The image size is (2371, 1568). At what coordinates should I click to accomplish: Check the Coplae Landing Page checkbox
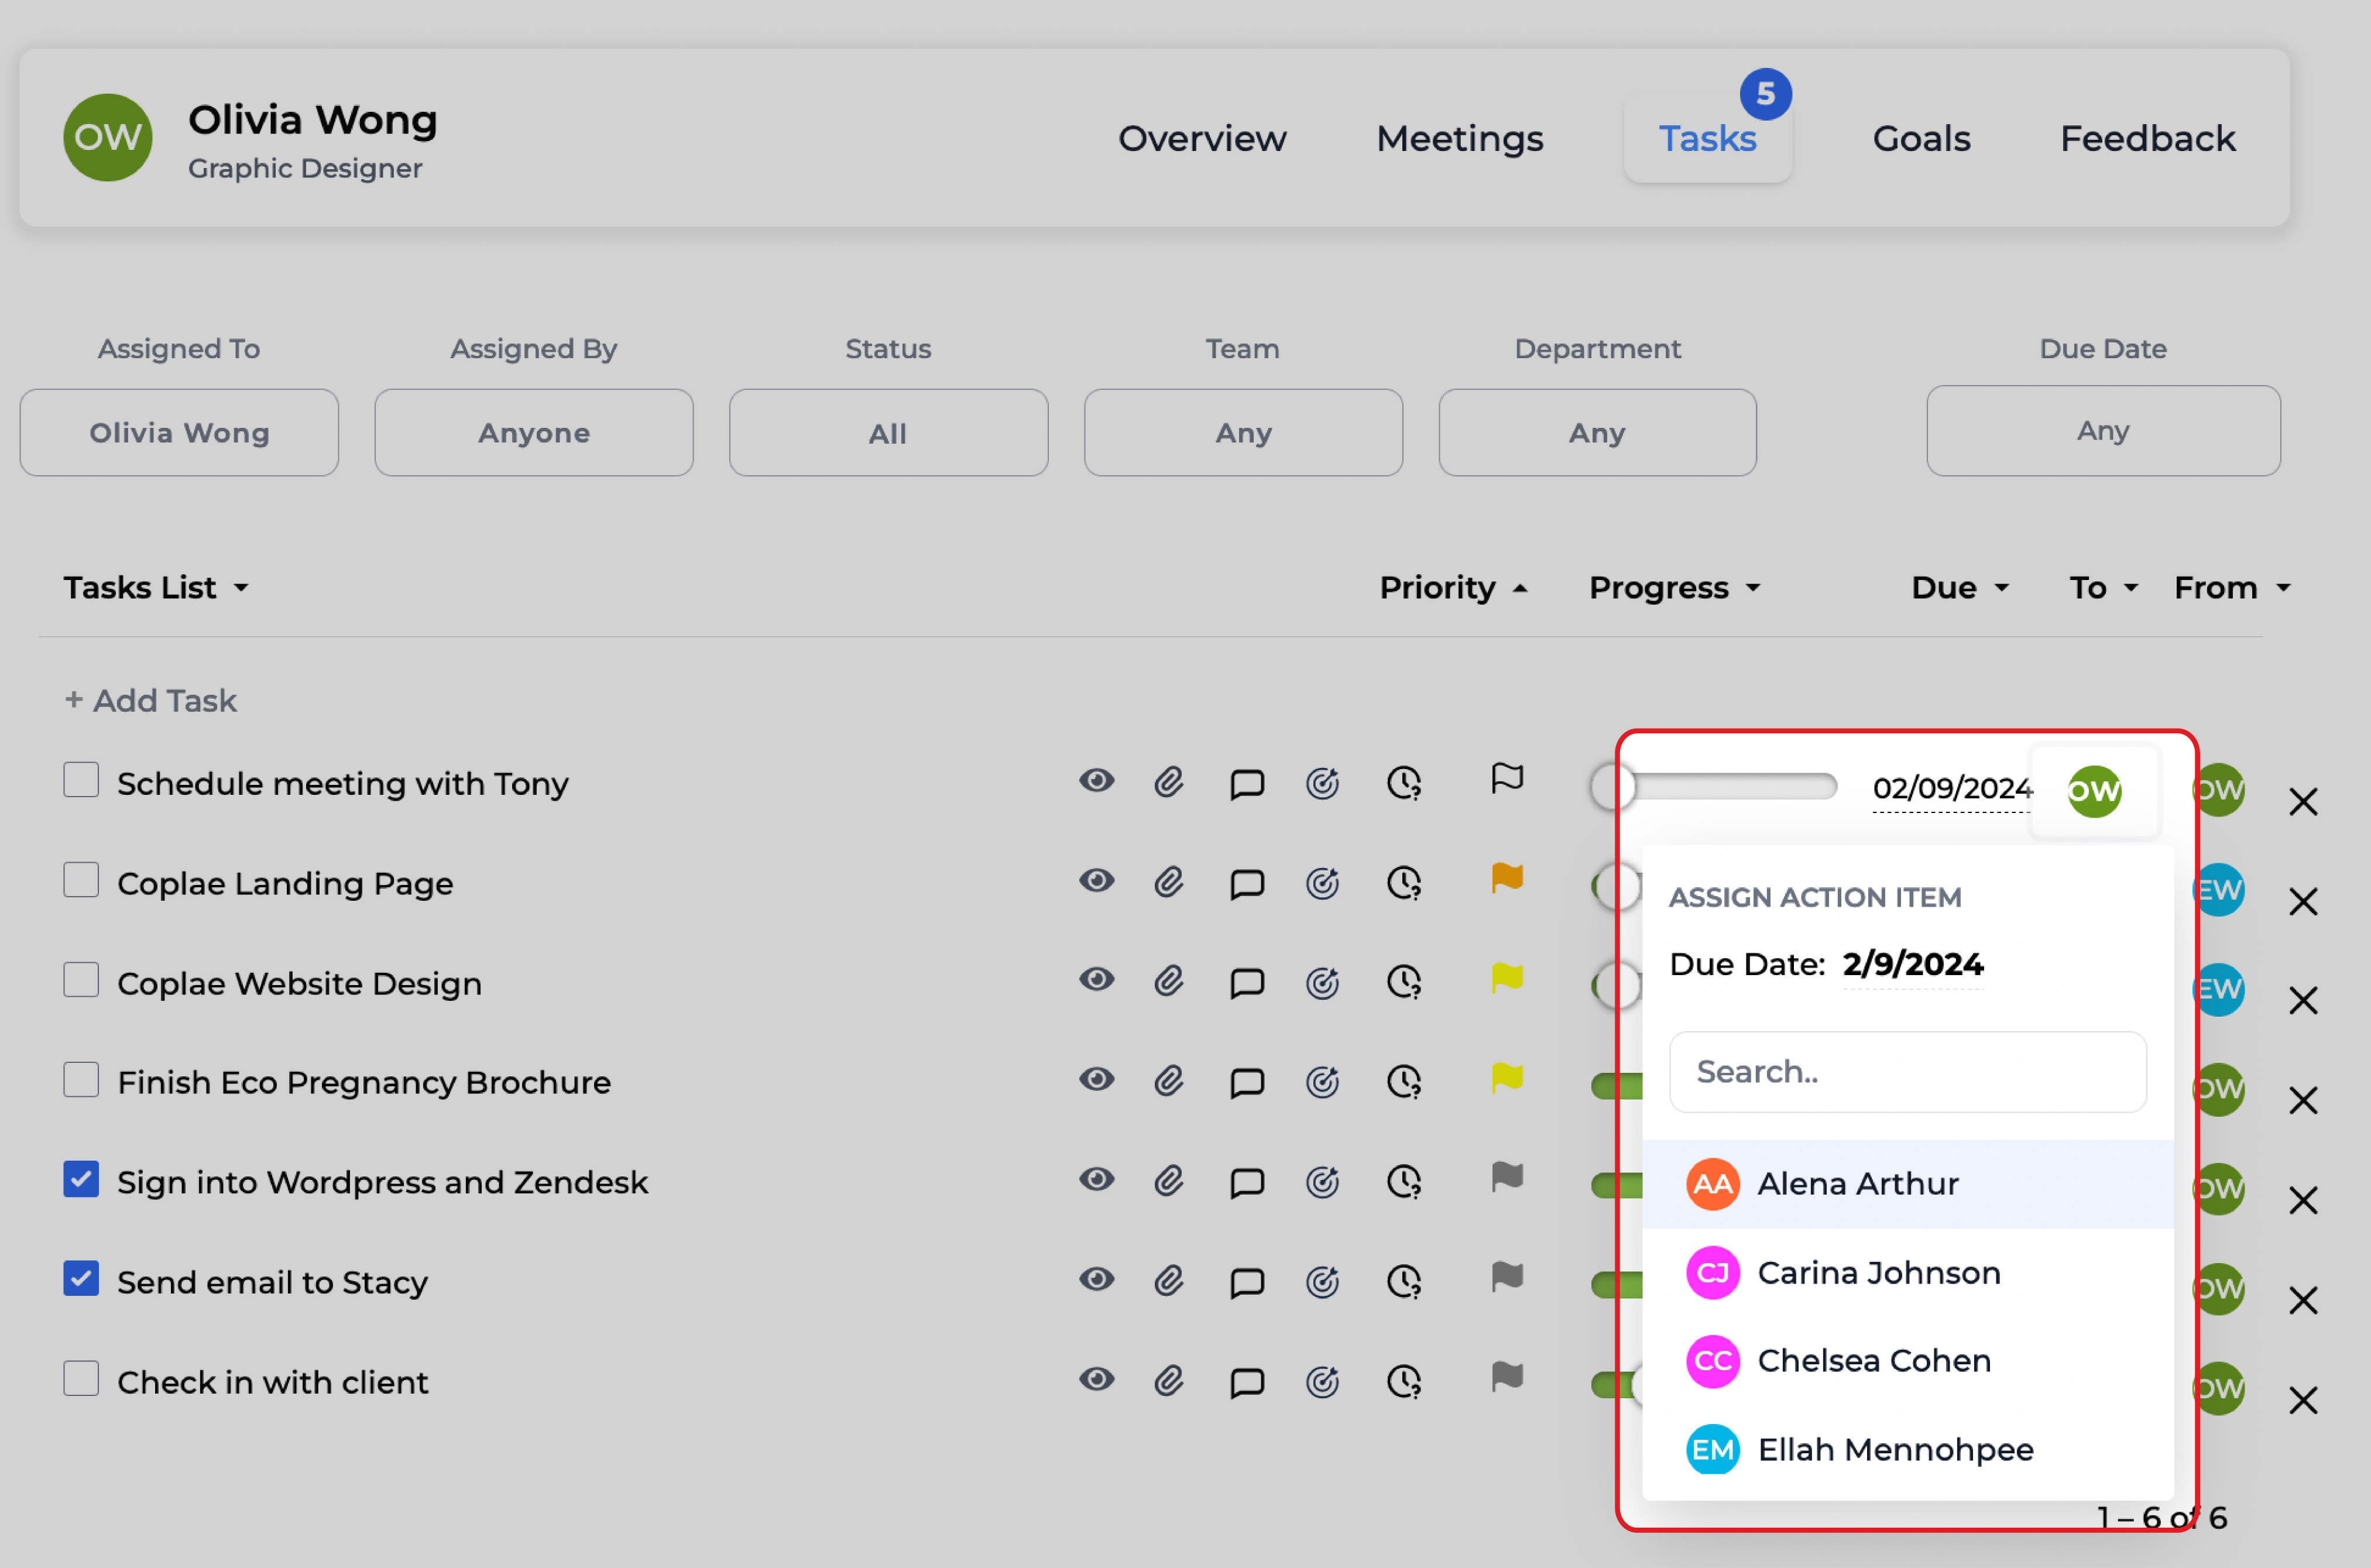tap(81, 880)
